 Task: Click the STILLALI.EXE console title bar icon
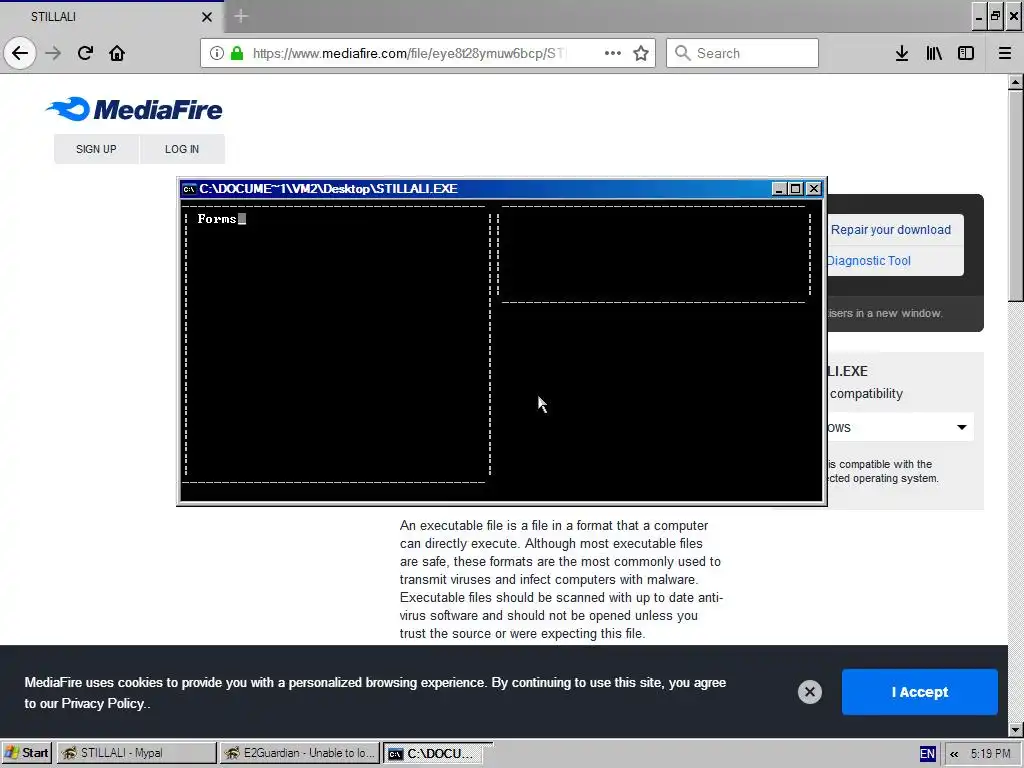[x=189, y=189]
